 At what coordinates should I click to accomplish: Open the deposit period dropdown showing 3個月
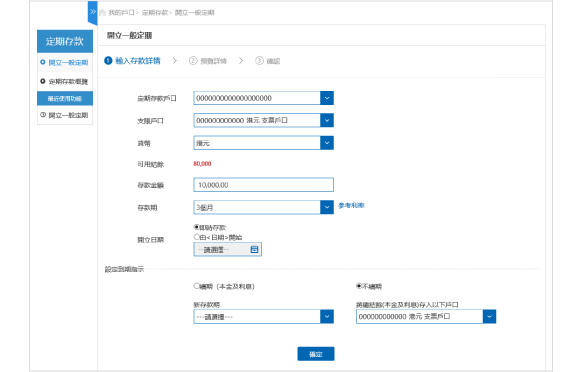pos(264,207)
